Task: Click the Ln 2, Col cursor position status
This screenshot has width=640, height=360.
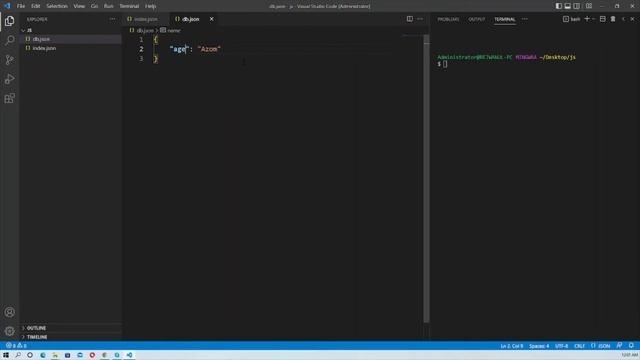Action: tap(511, 346)
